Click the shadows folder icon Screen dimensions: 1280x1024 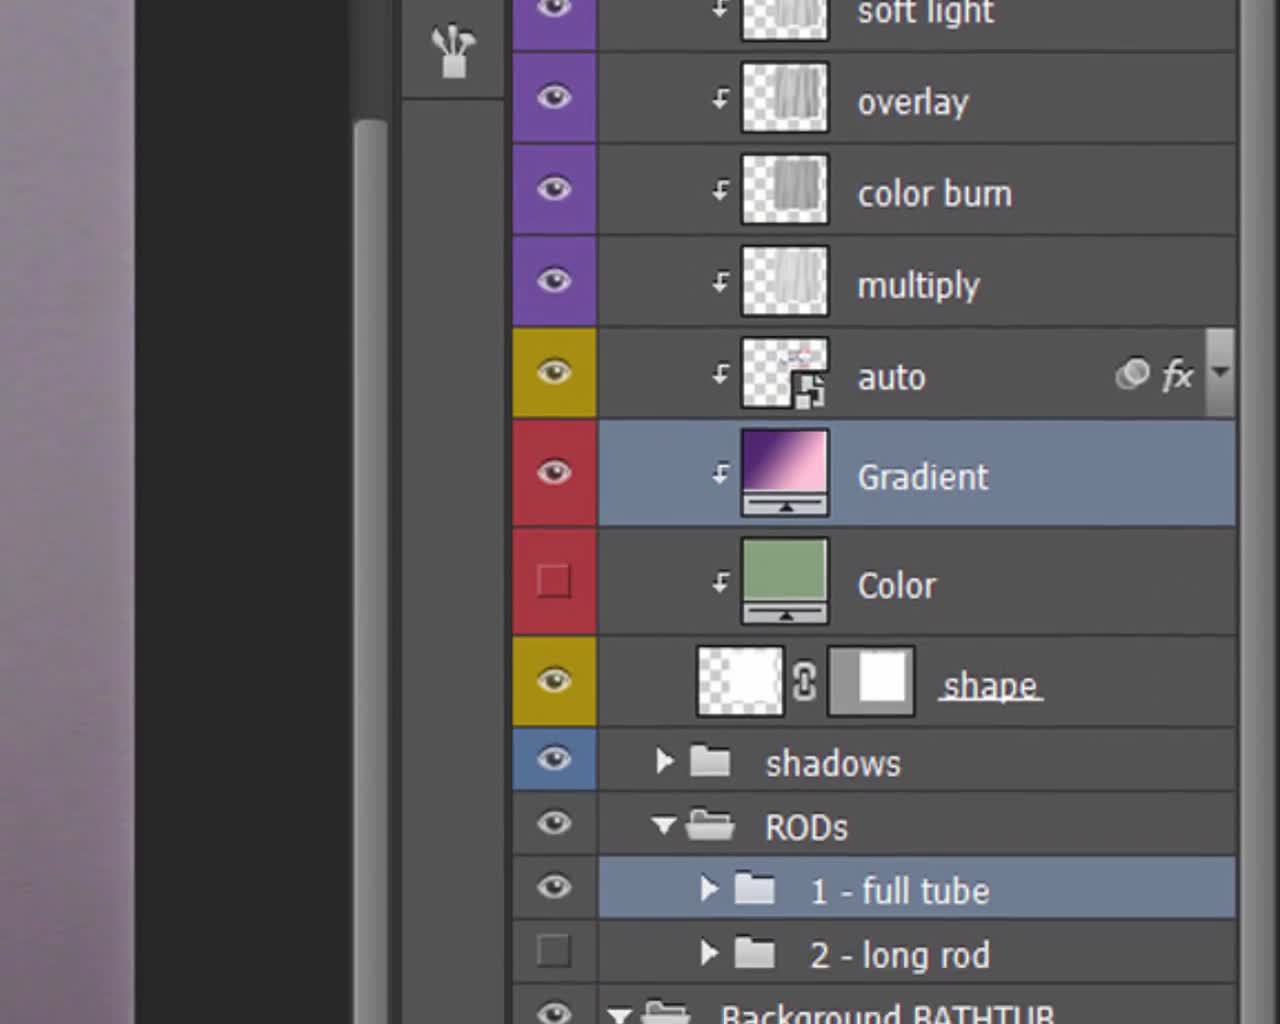pos(710,761)
